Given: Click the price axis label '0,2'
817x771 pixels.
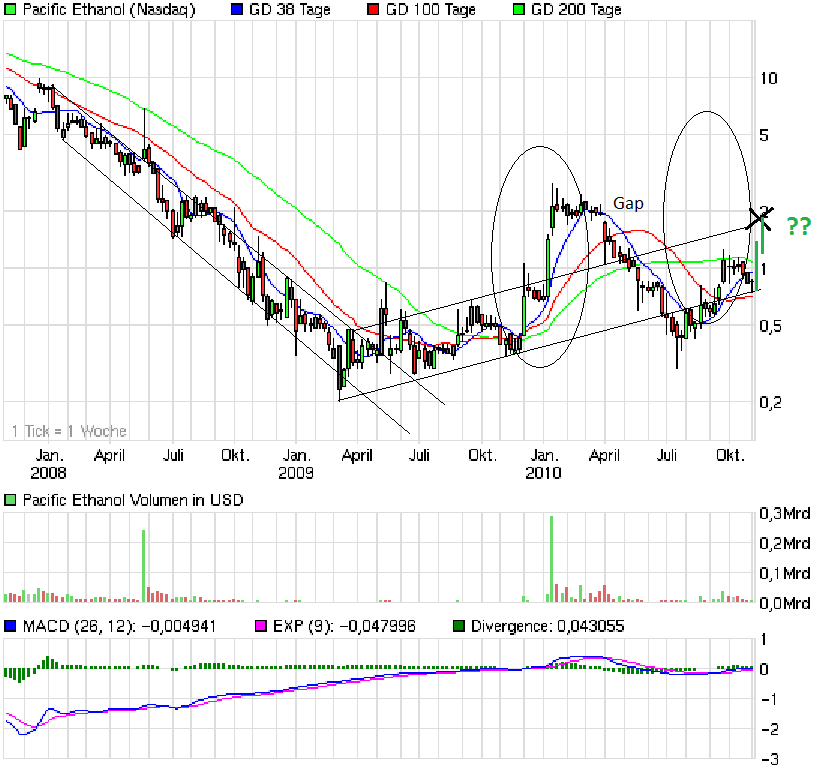Looking at the screenshot, I should [770, 402].
